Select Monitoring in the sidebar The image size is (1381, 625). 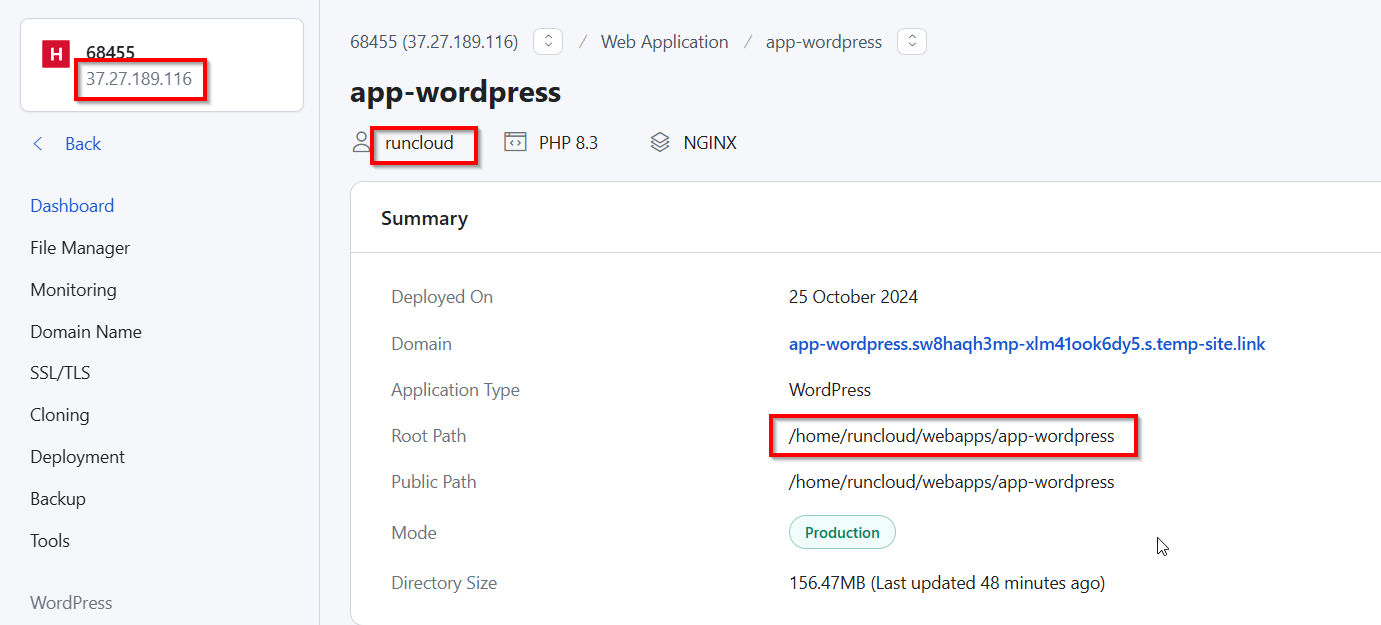coord(73,290)
